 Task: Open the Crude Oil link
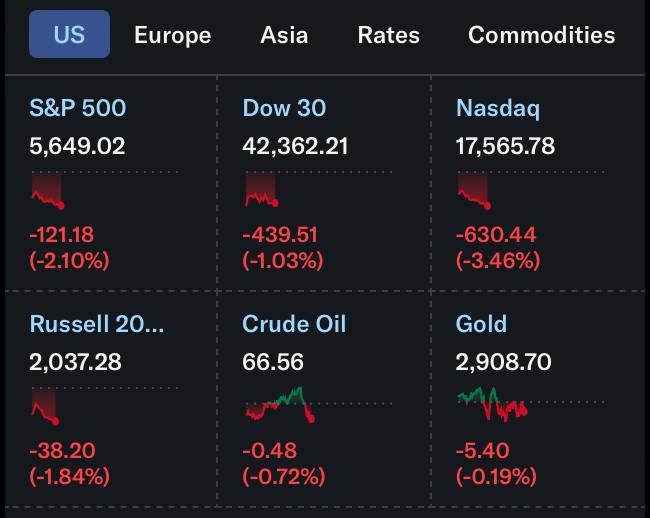pos(294,324)
